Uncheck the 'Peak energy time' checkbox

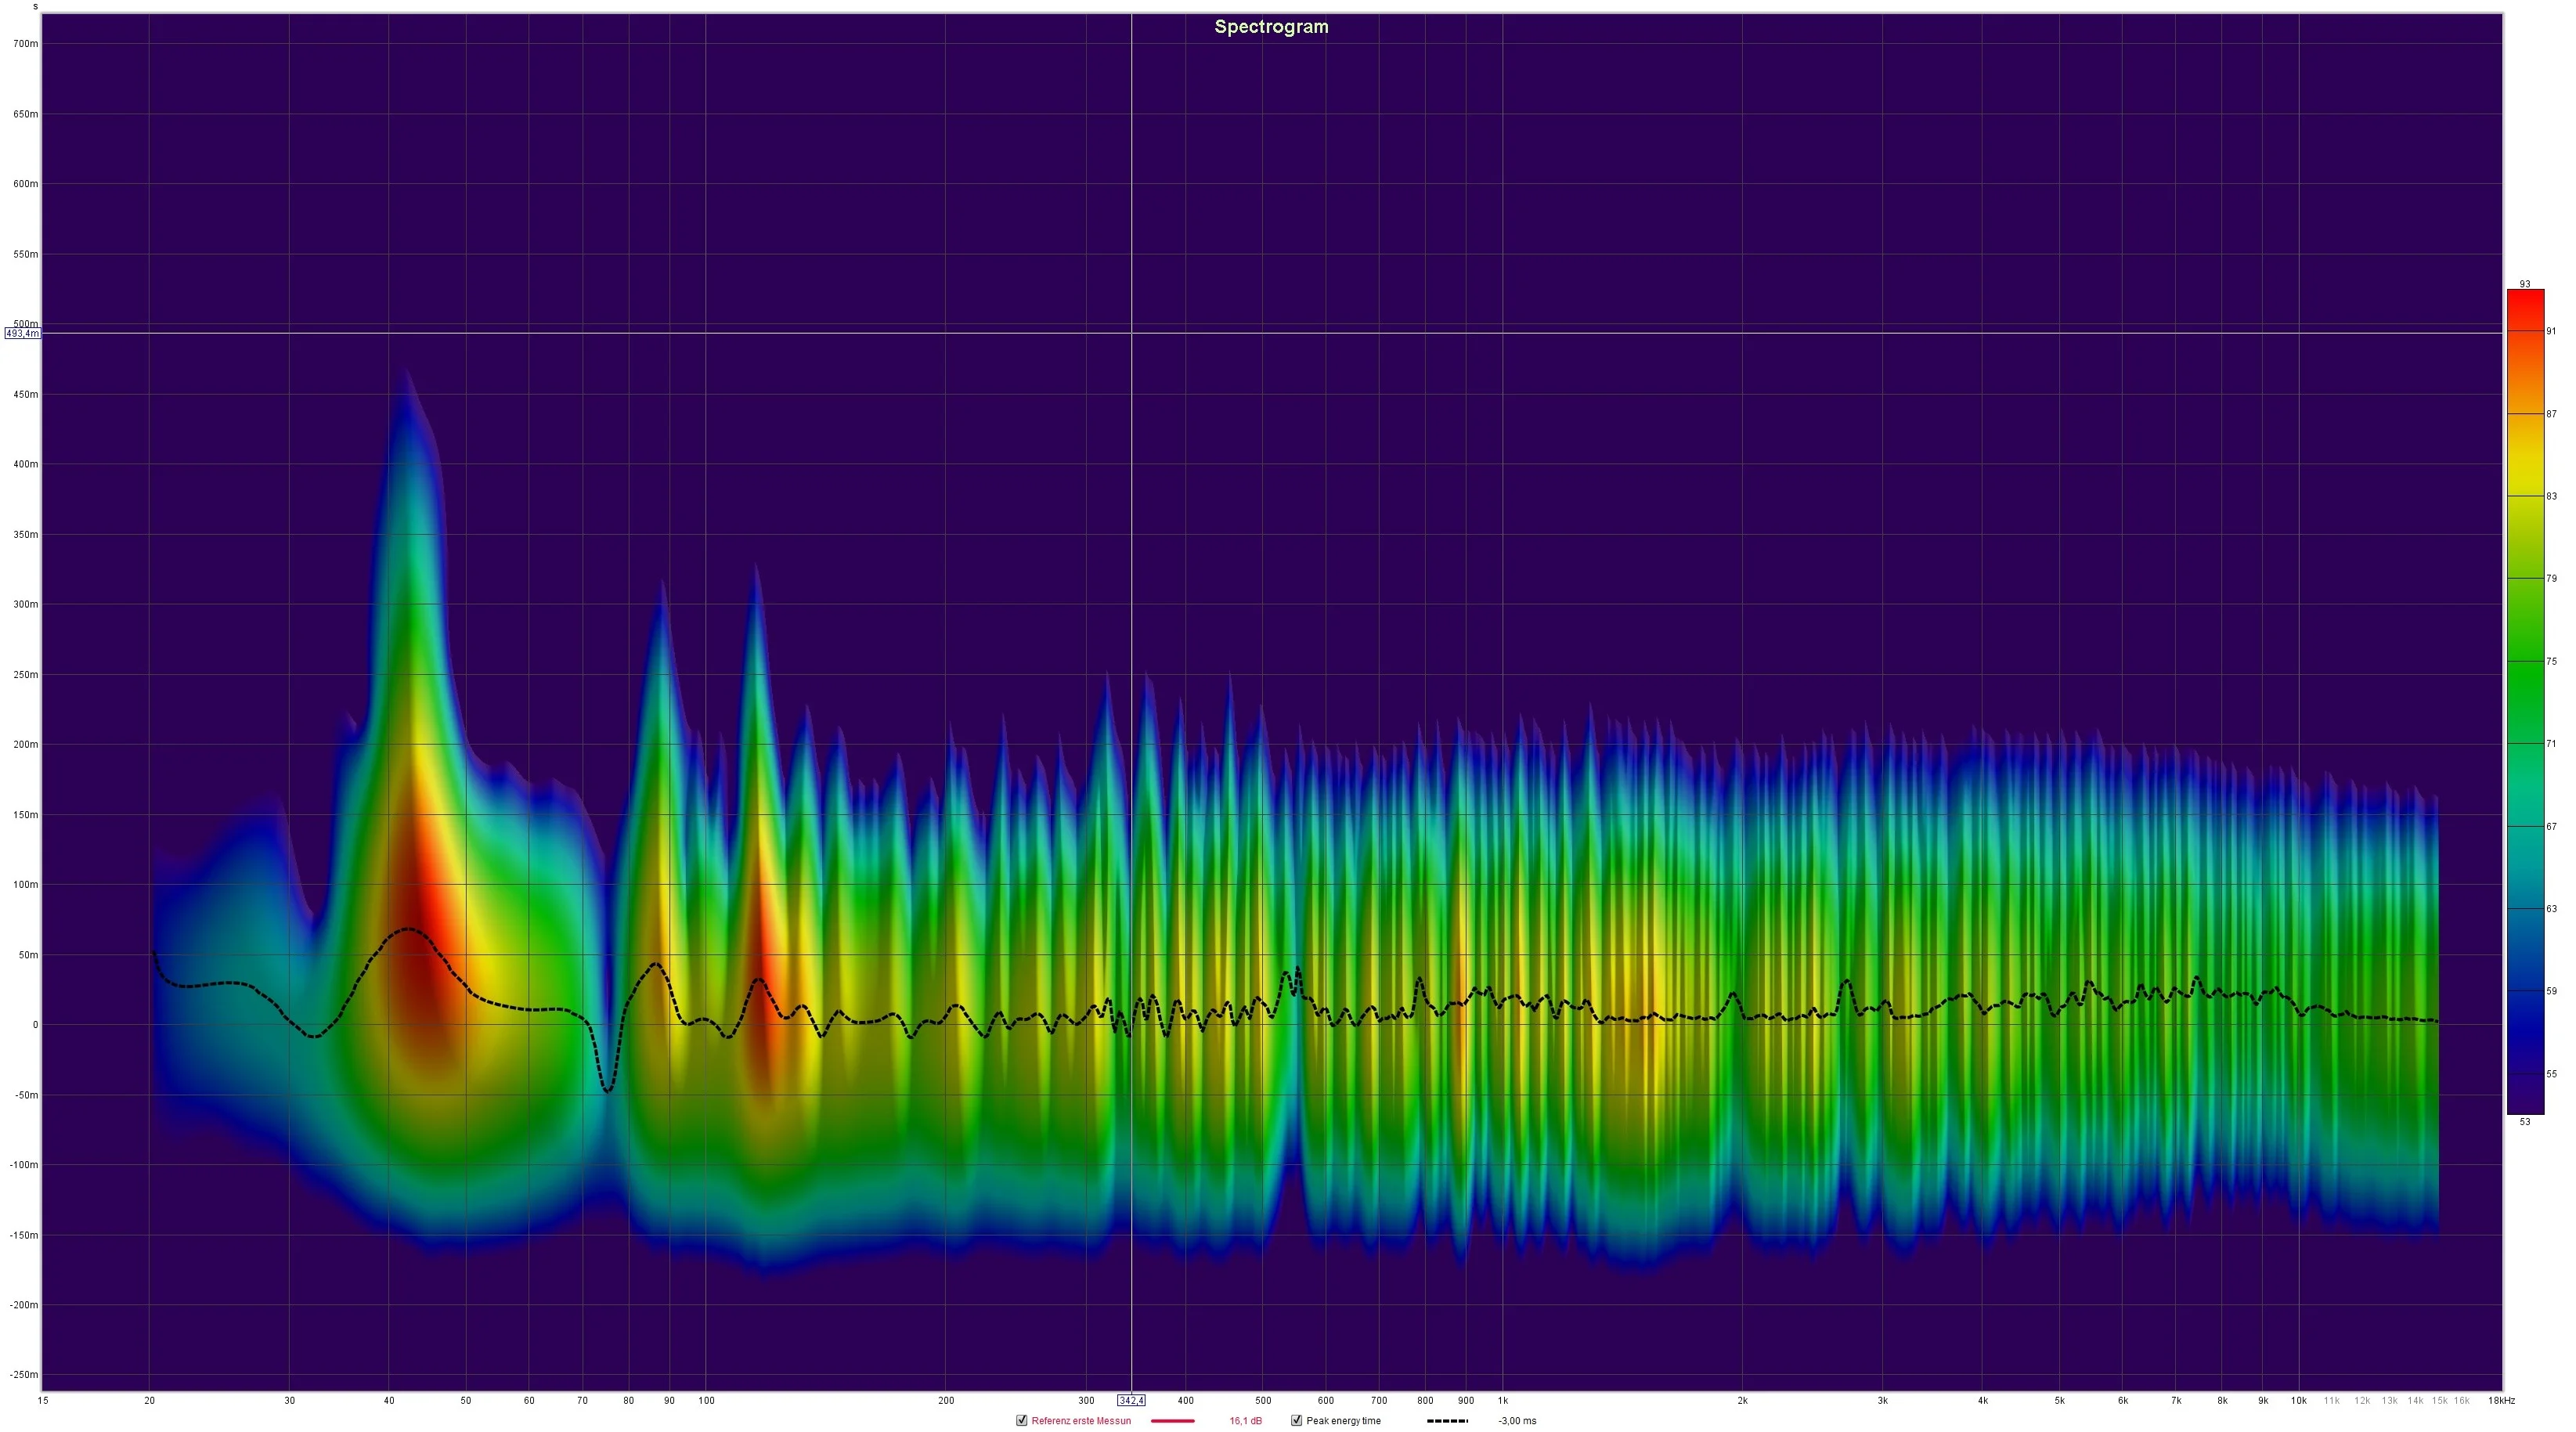(1296, 1420)
